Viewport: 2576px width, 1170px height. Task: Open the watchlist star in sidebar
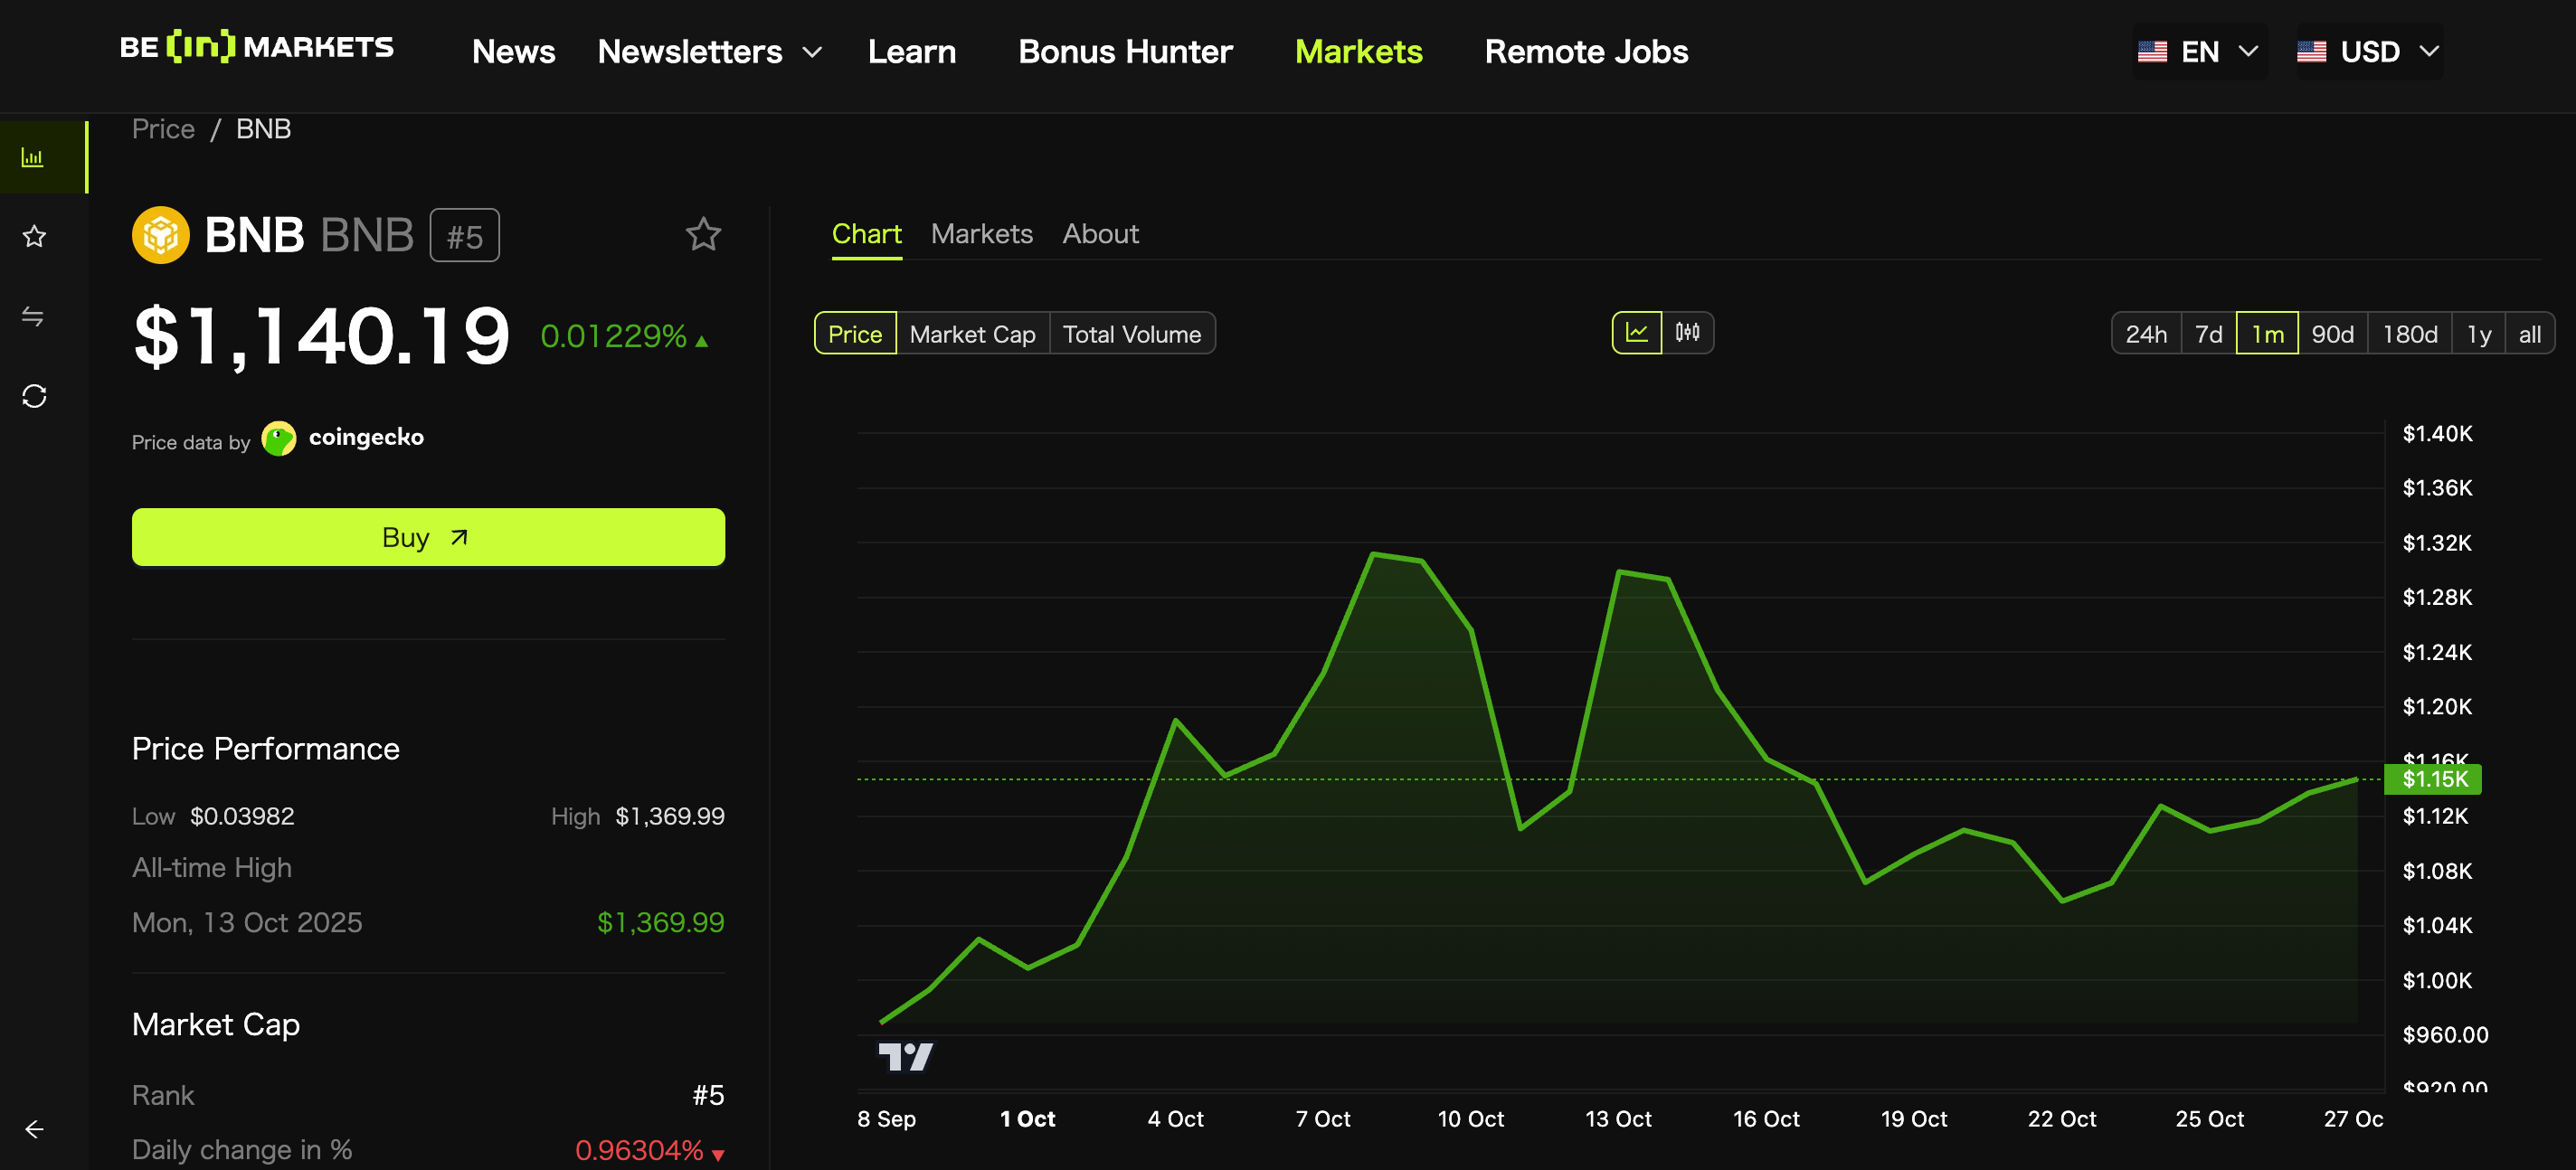[34, 237]
